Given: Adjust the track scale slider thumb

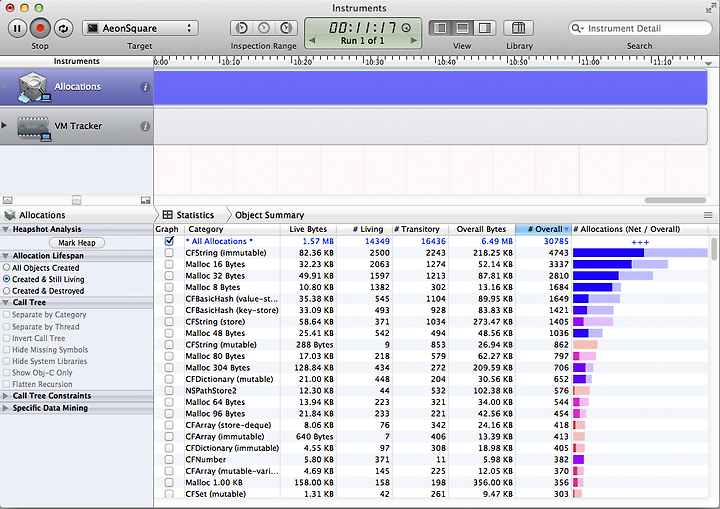Looking at the screenshot, I should point(77,200).
